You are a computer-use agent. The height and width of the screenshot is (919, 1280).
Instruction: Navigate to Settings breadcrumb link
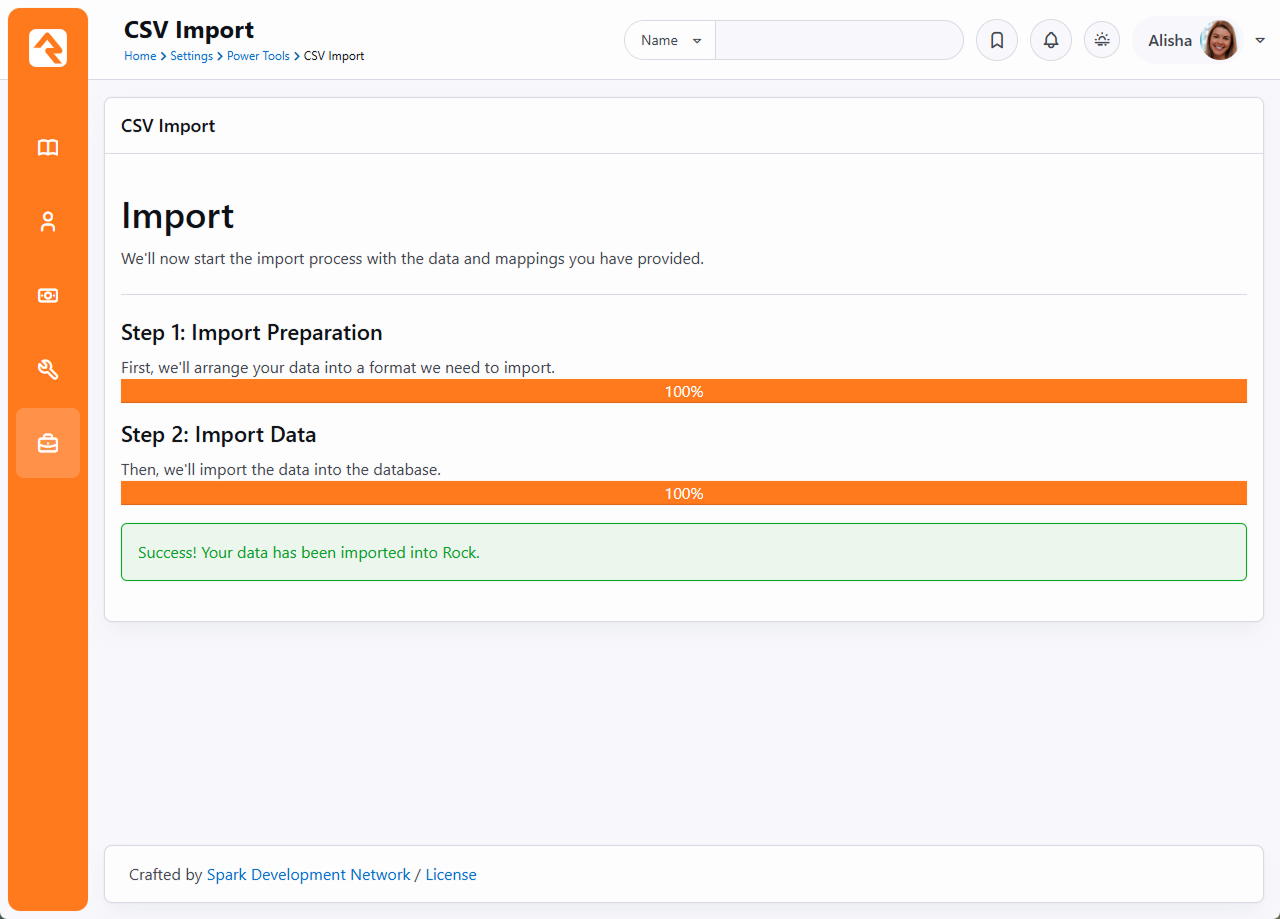pyautogui.click(x=191, y=56)
